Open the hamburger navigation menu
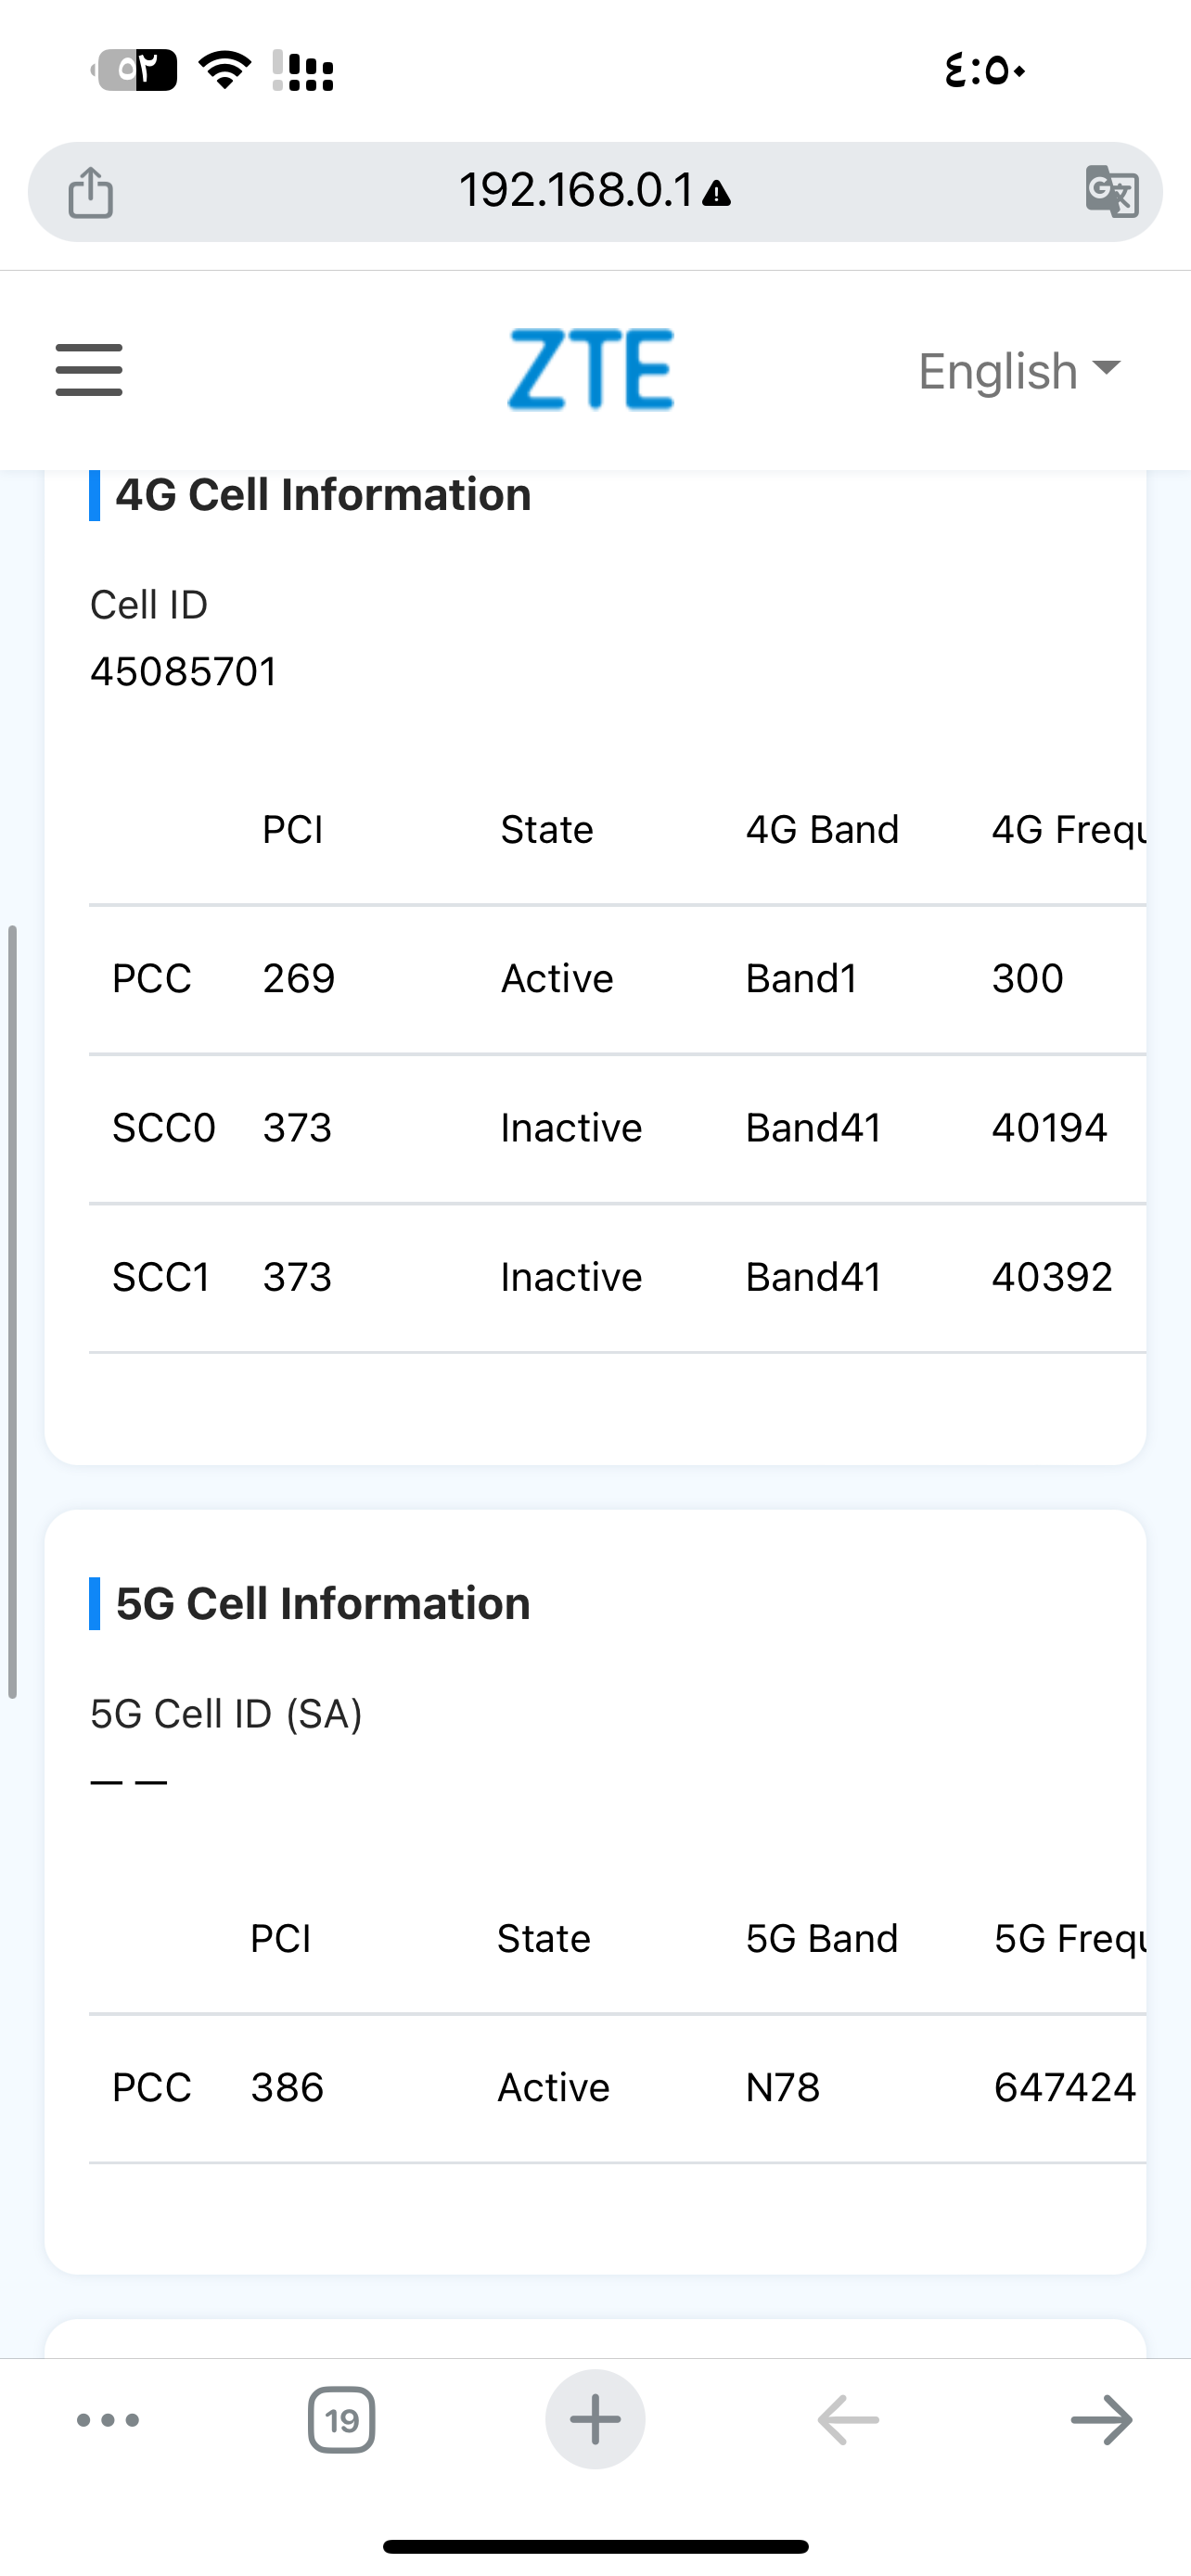1191x2576 pixels. pos(89,370)
